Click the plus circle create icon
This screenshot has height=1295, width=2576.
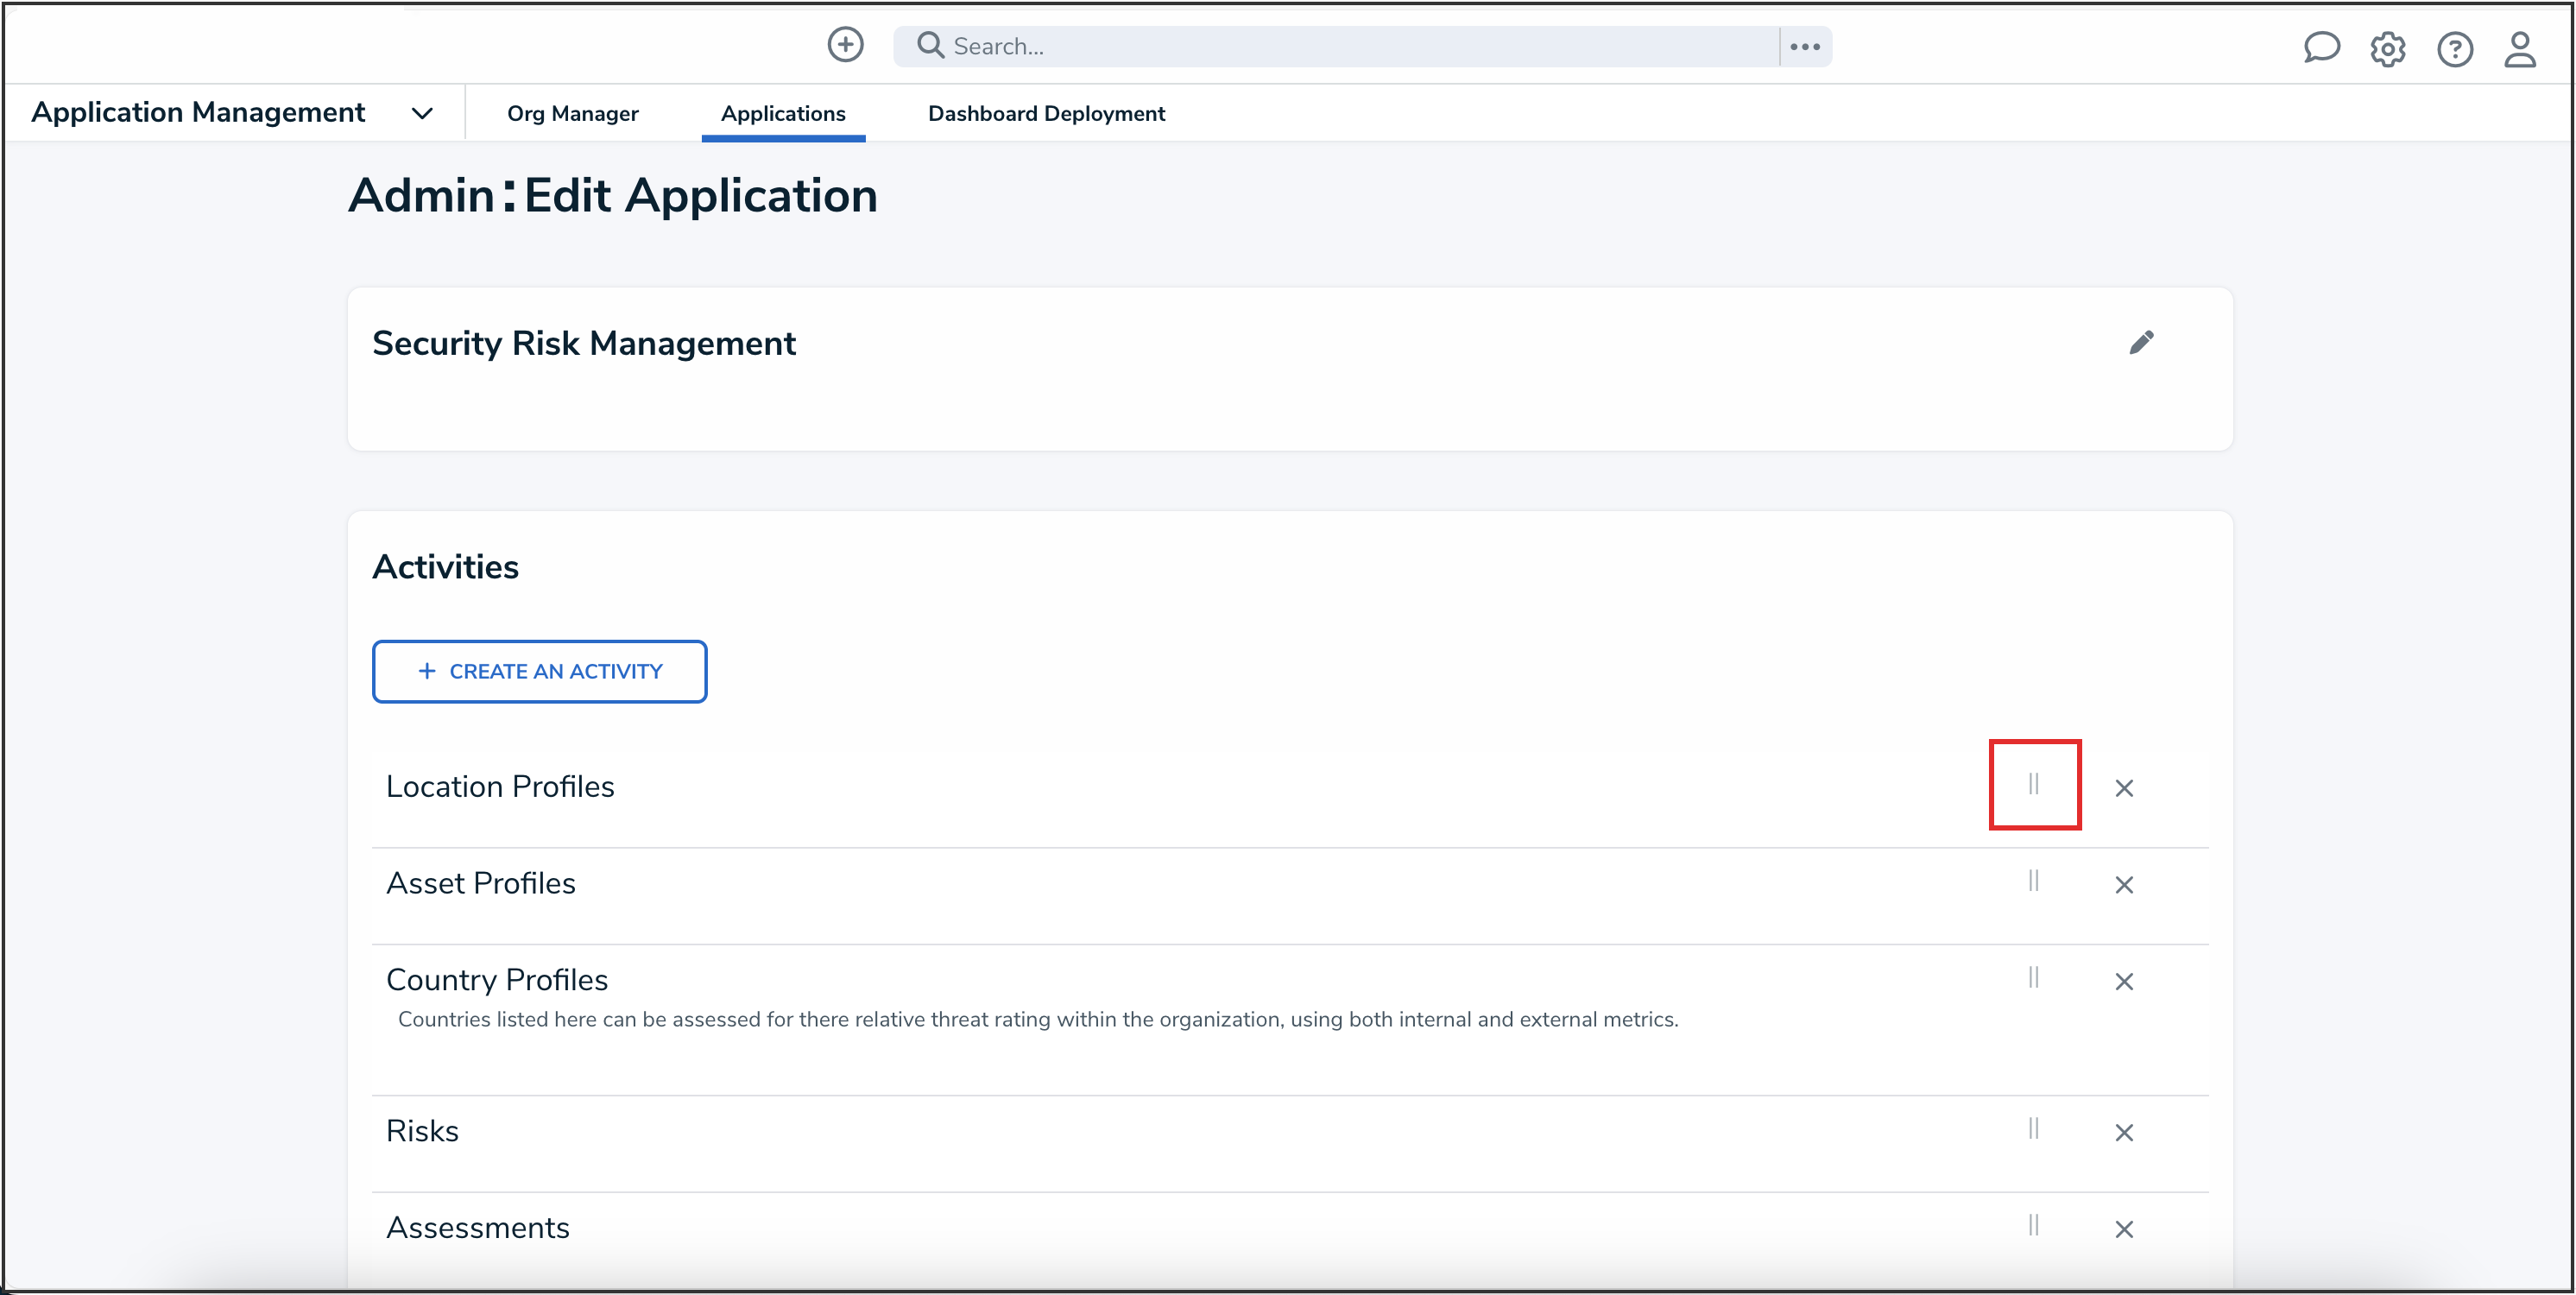[845, 45]
